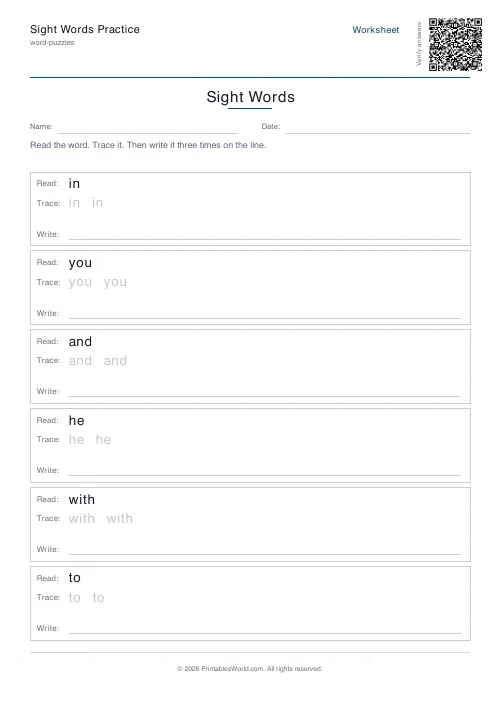500x708 pixels.
Task: Click the word-puzzles category text
Action: 52,42
